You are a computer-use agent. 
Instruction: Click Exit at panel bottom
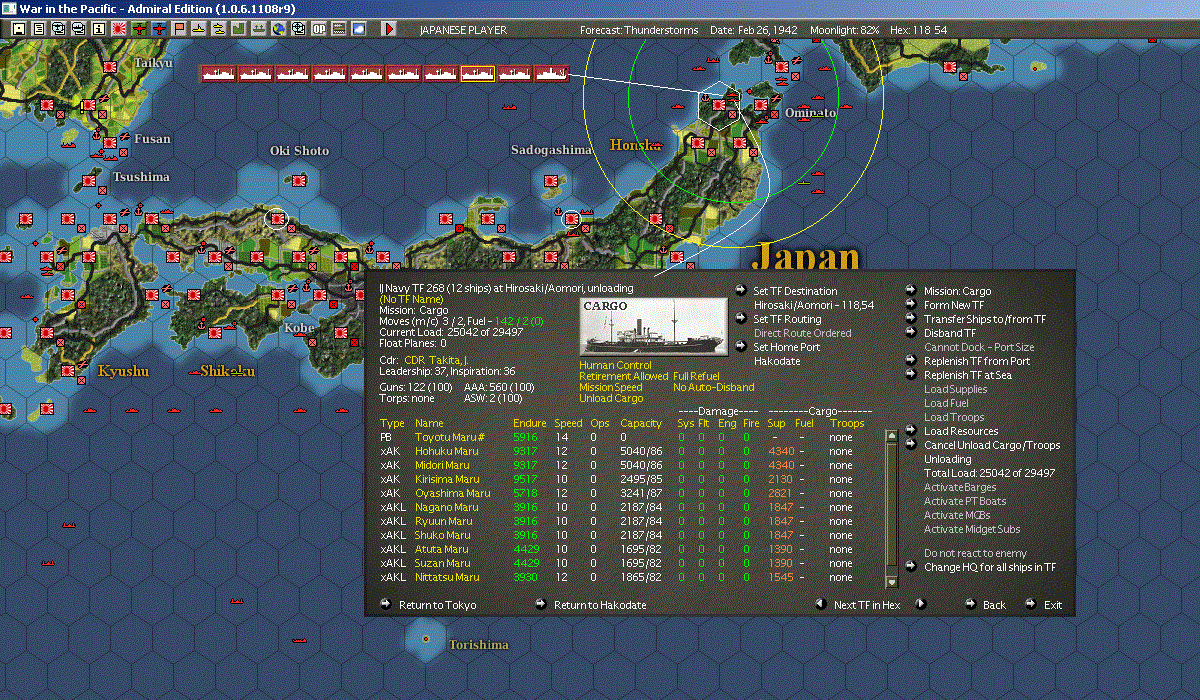click(1053, 605)
